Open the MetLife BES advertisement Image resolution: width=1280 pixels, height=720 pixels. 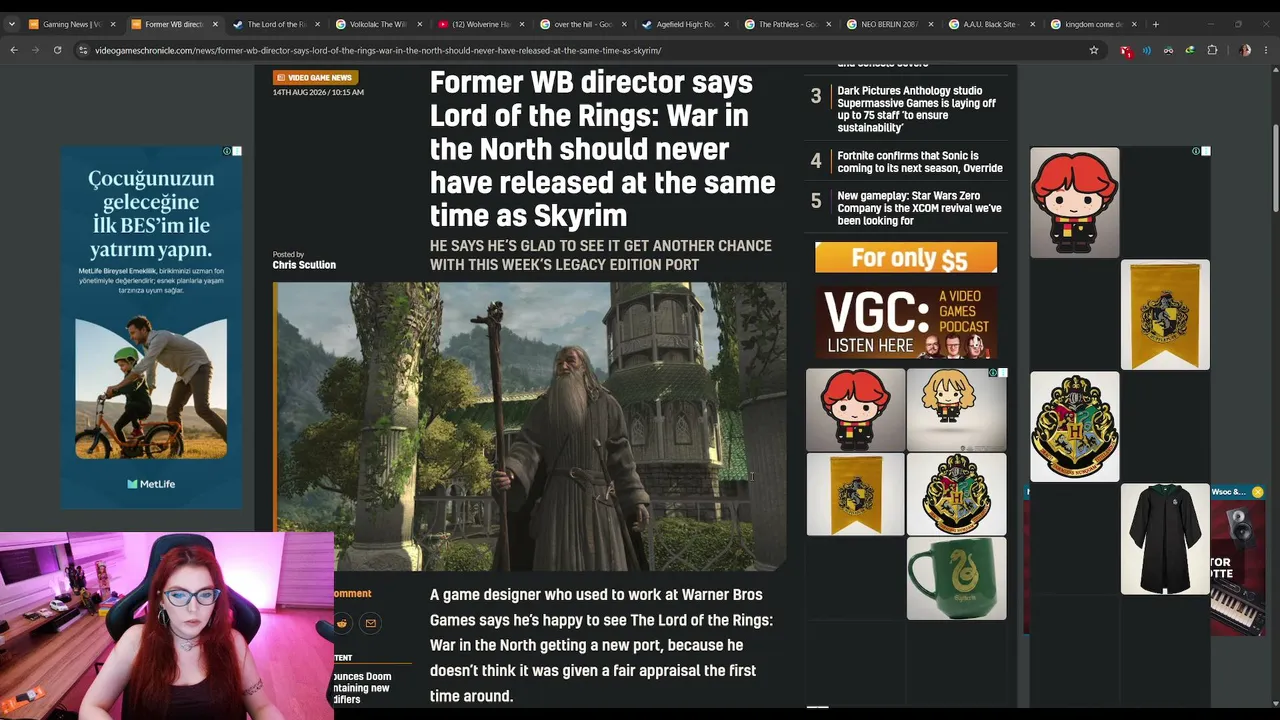[x=151, y=327]
